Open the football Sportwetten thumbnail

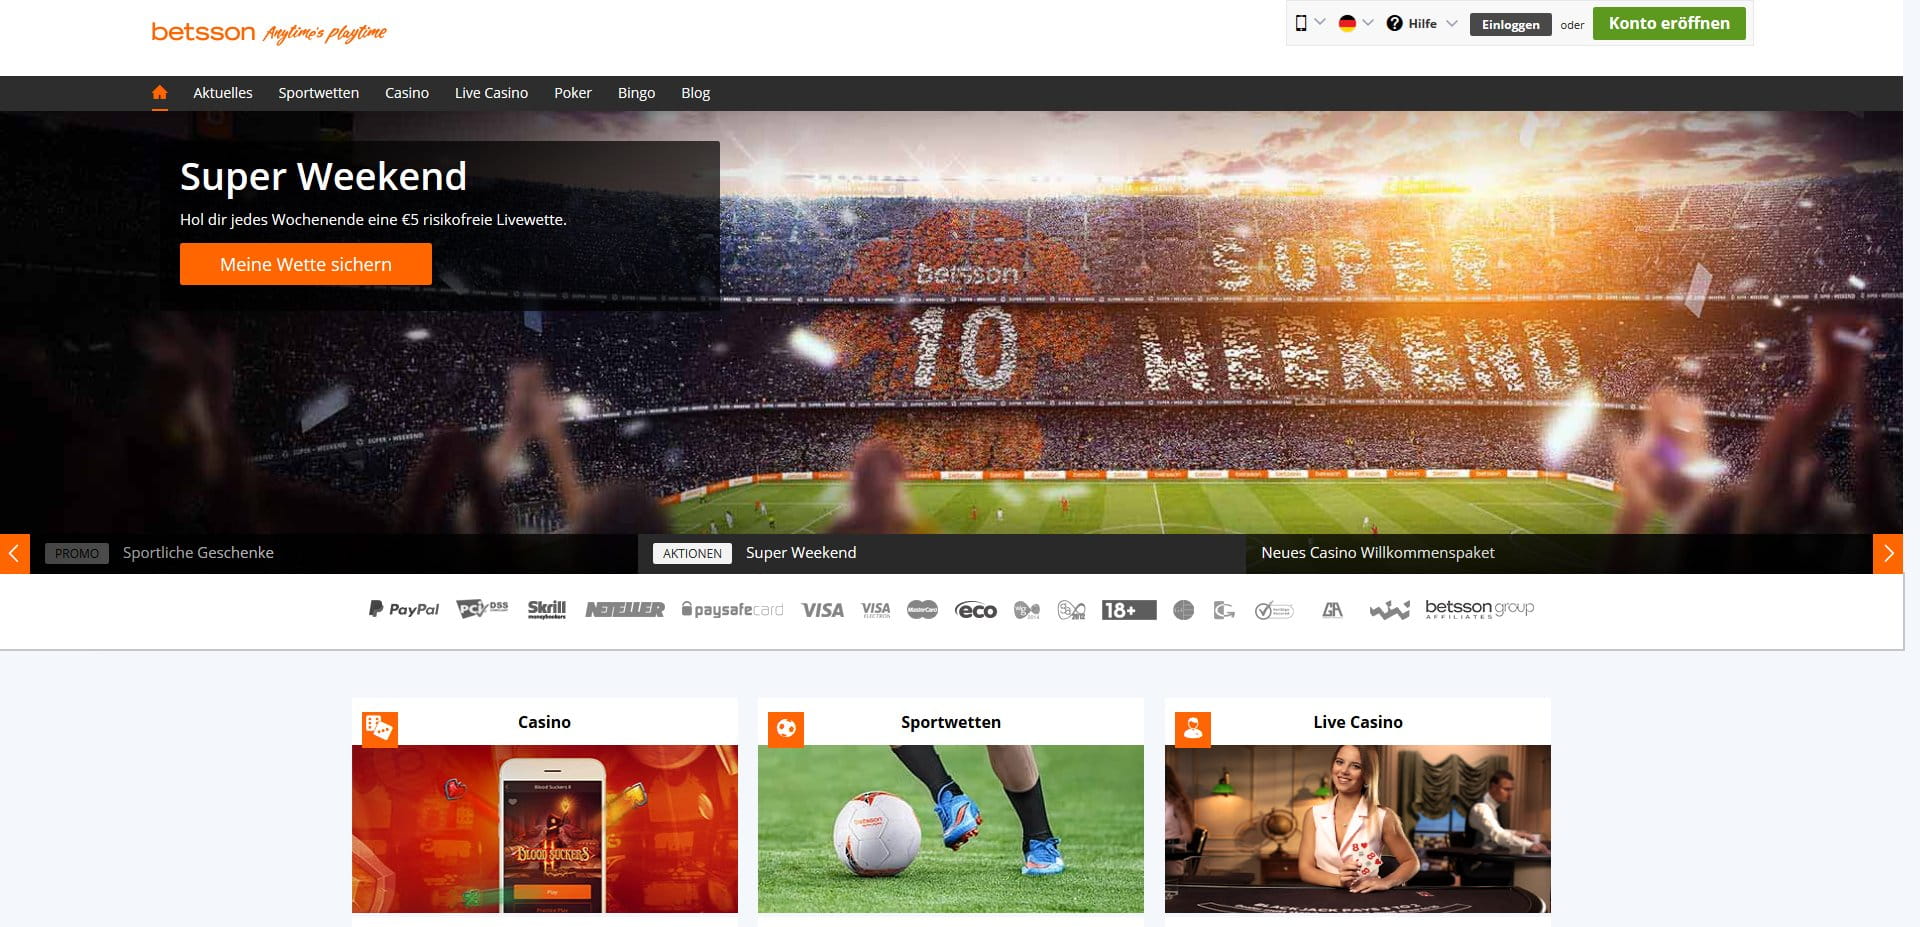pos(951,829)
